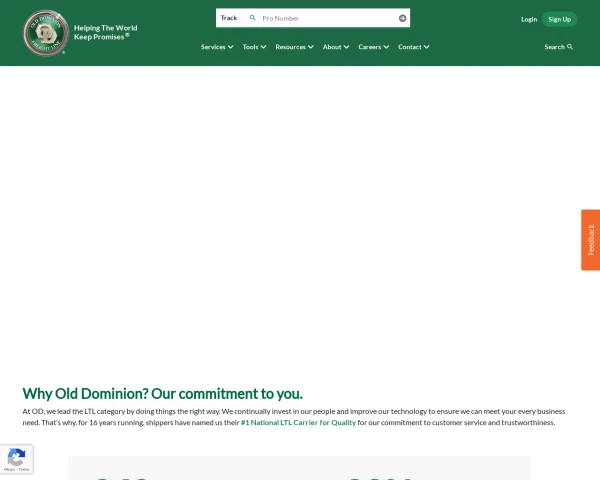Click the Track label button
Screen dimensions: 600x480
229,18
